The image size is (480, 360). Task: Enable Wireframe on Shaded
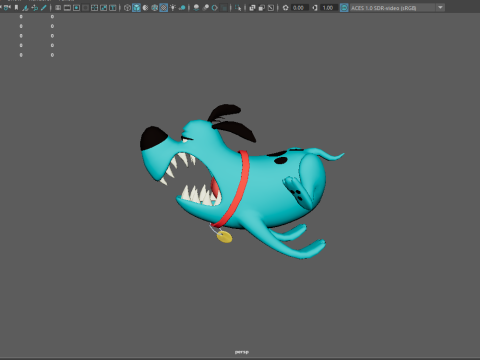[x=154, y=8]
